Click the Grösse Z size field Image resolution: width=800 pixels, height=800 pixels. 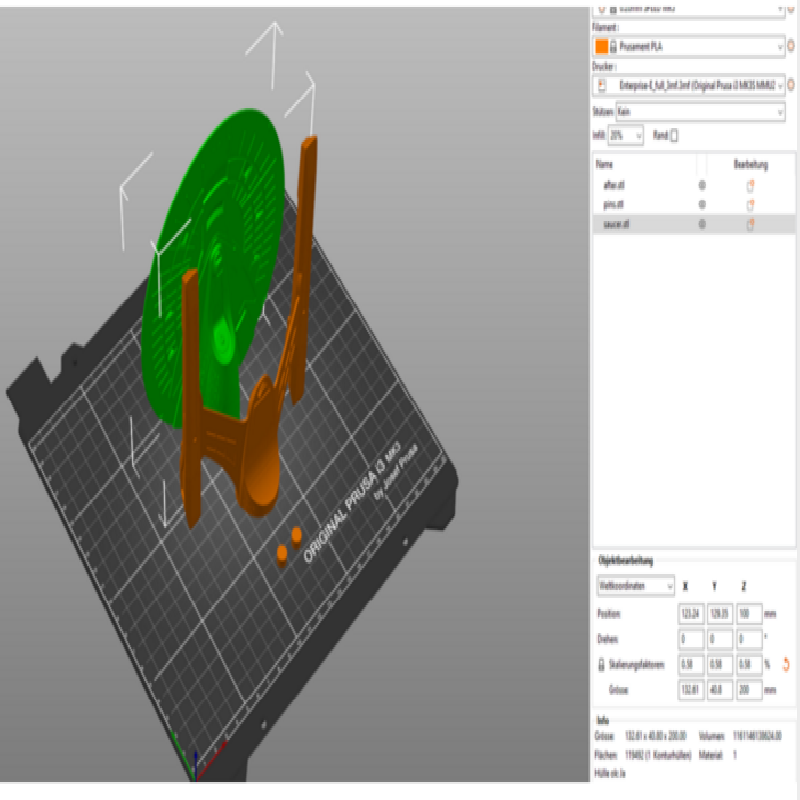tap(749, 690)
